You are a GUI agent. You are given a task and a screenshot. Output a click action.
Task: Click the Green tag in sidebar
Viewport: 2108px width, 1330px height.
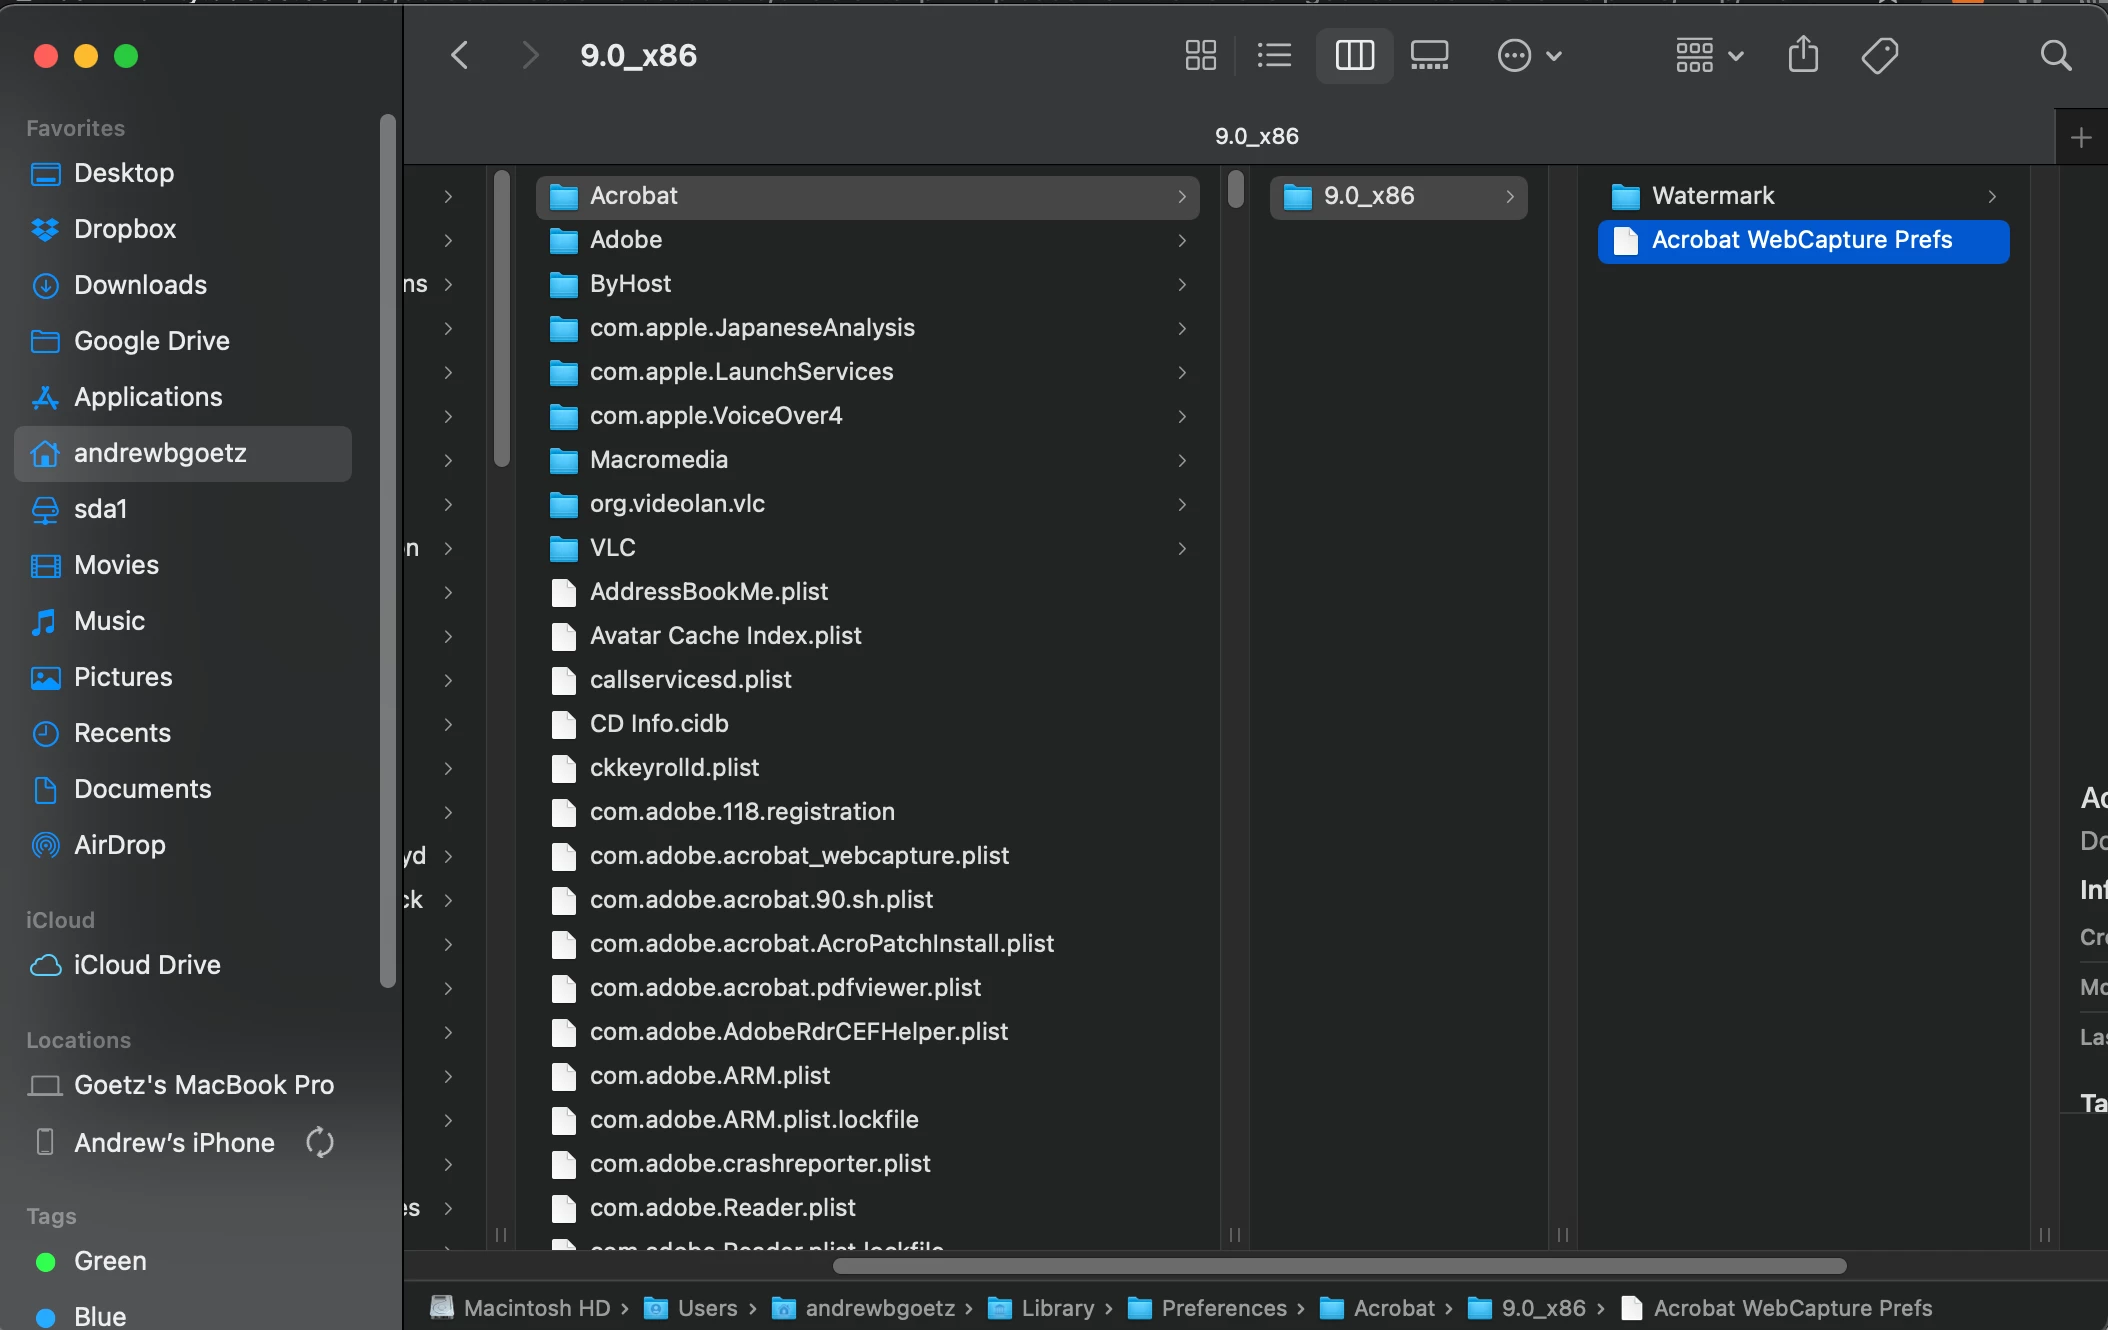tap(110, 1261)
